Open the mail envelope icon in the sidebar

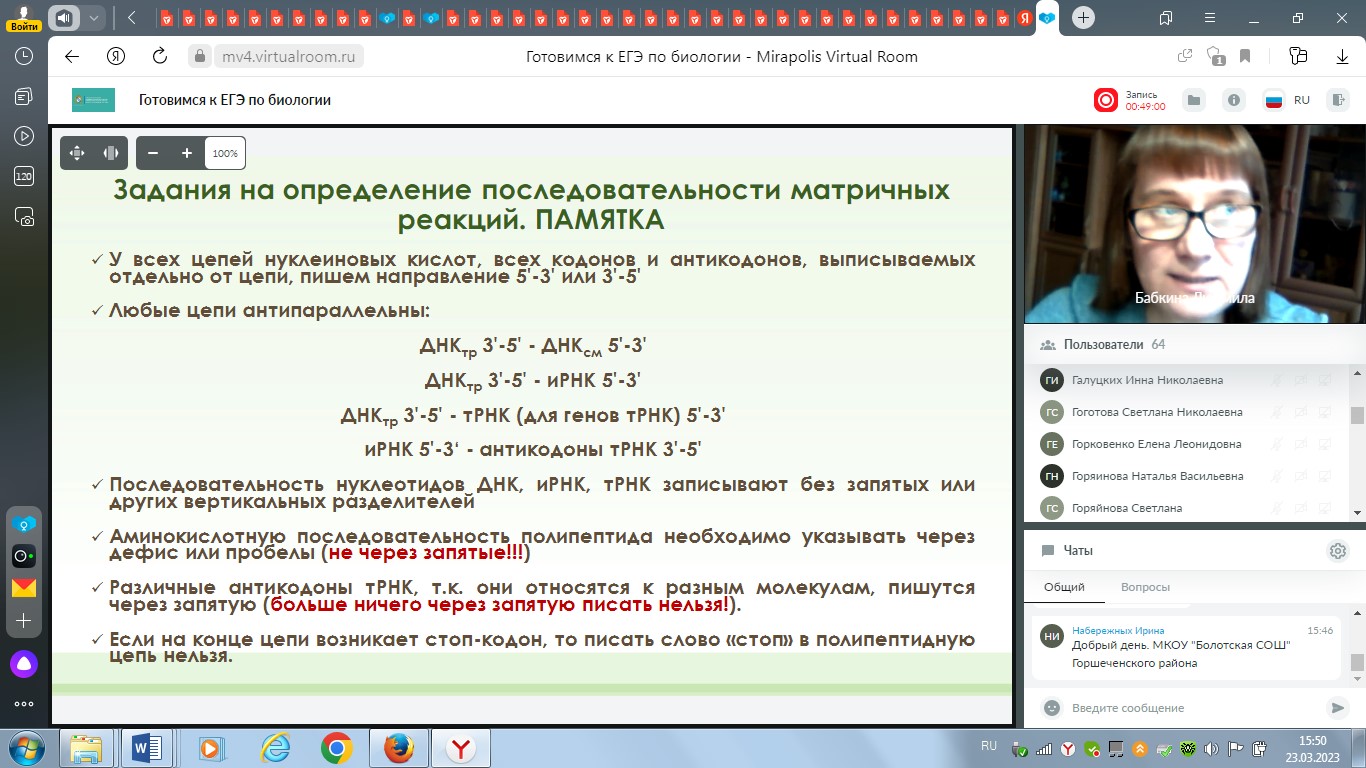coord(24,588)
